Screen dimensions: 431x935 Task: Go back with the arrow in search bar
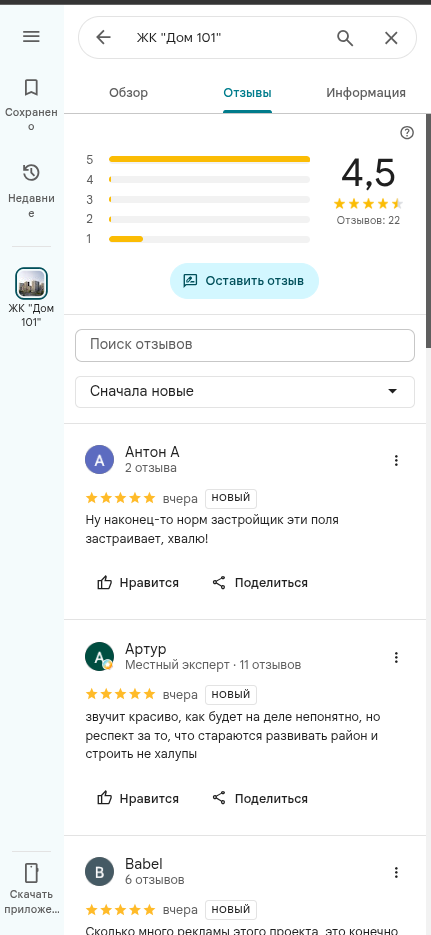pyautogui.click(x=104, y=38)
